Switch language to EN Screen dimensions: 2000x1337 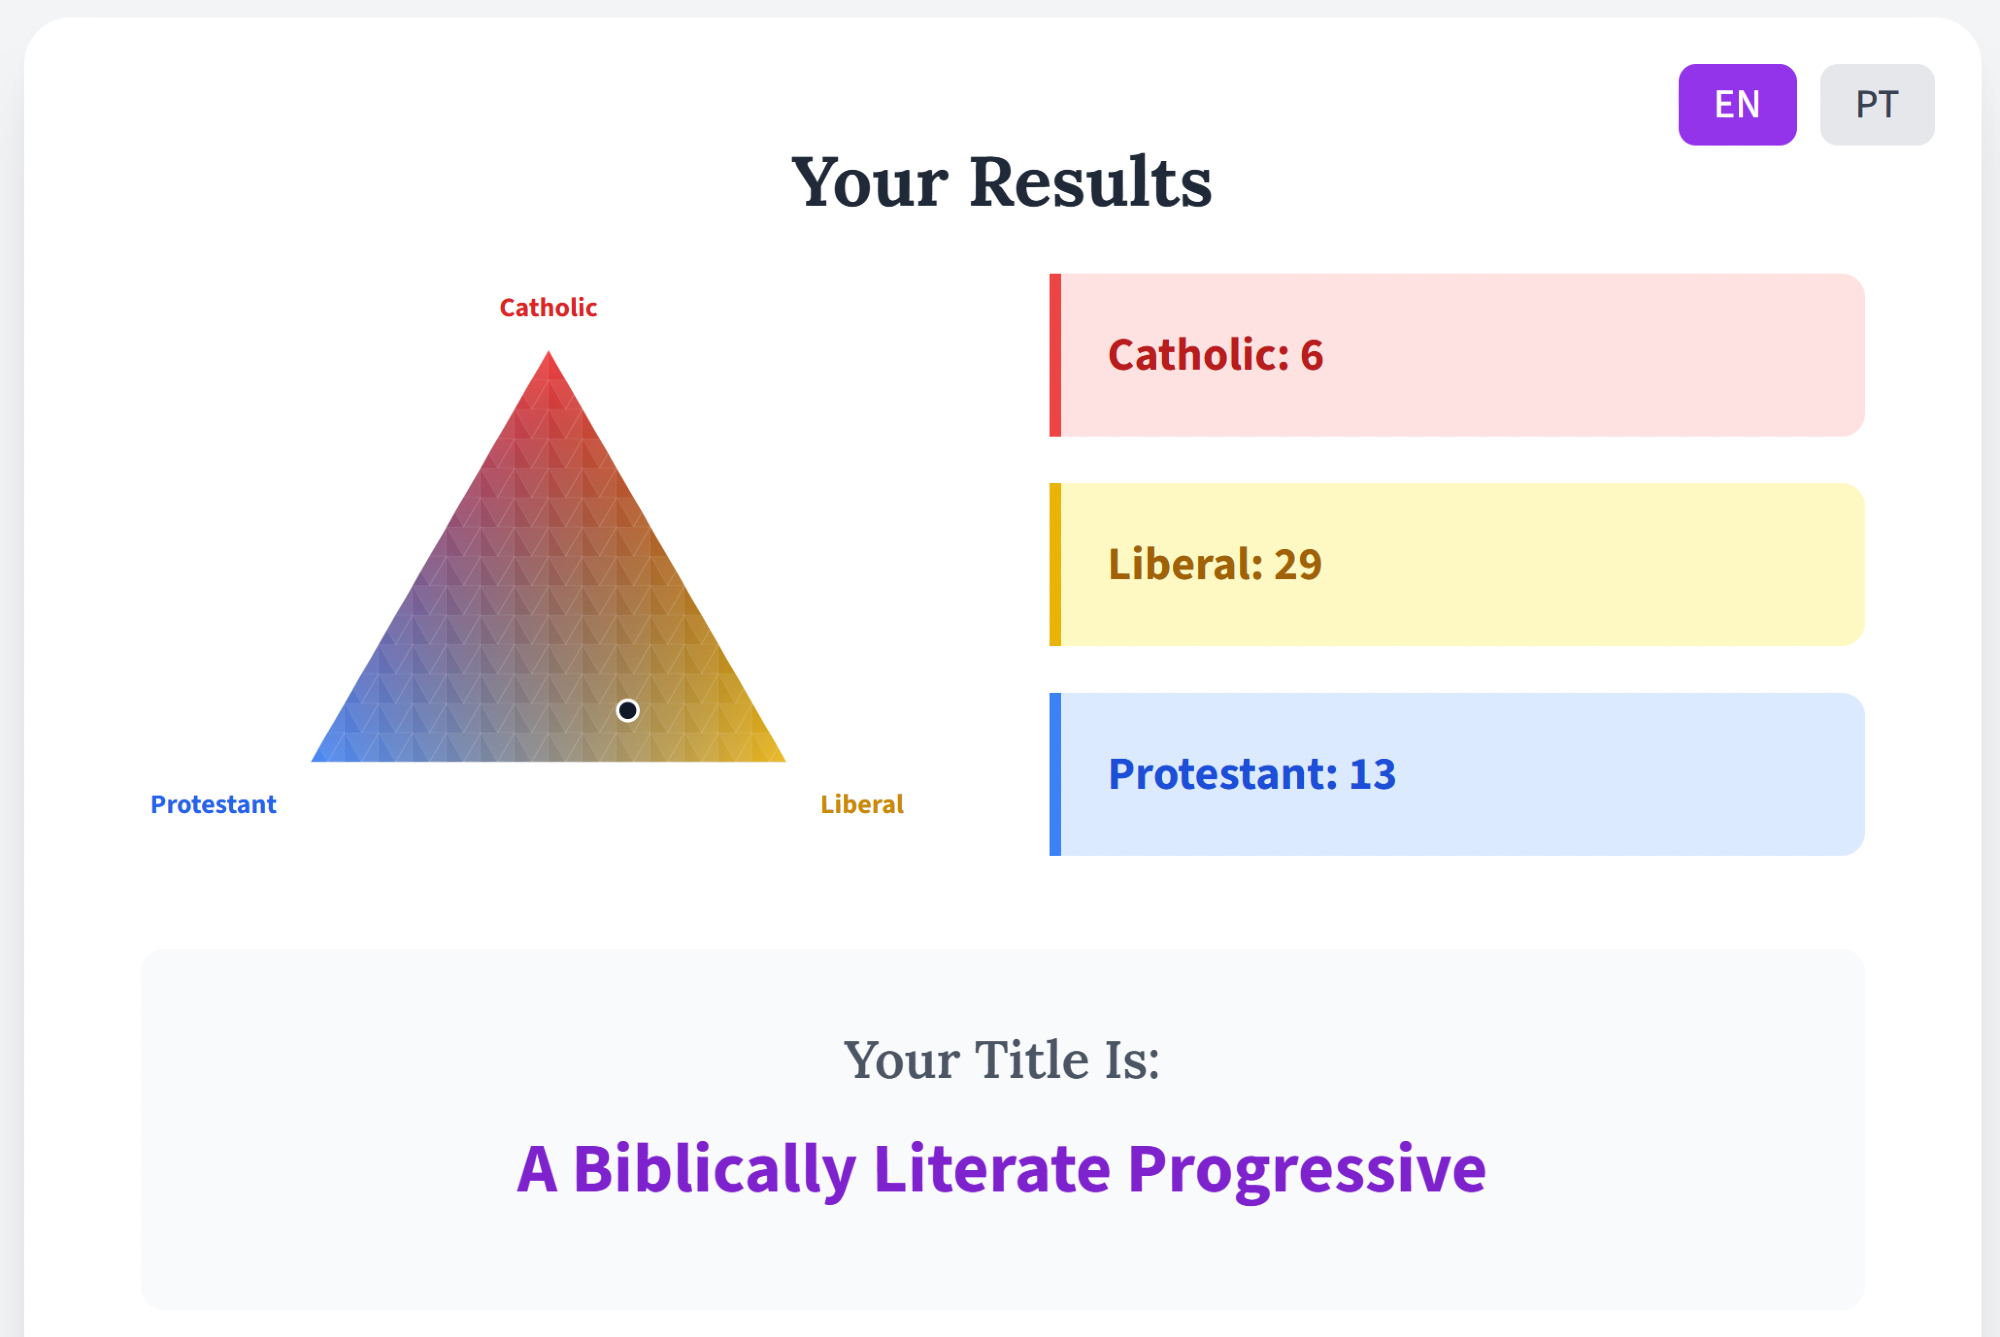1737,105
